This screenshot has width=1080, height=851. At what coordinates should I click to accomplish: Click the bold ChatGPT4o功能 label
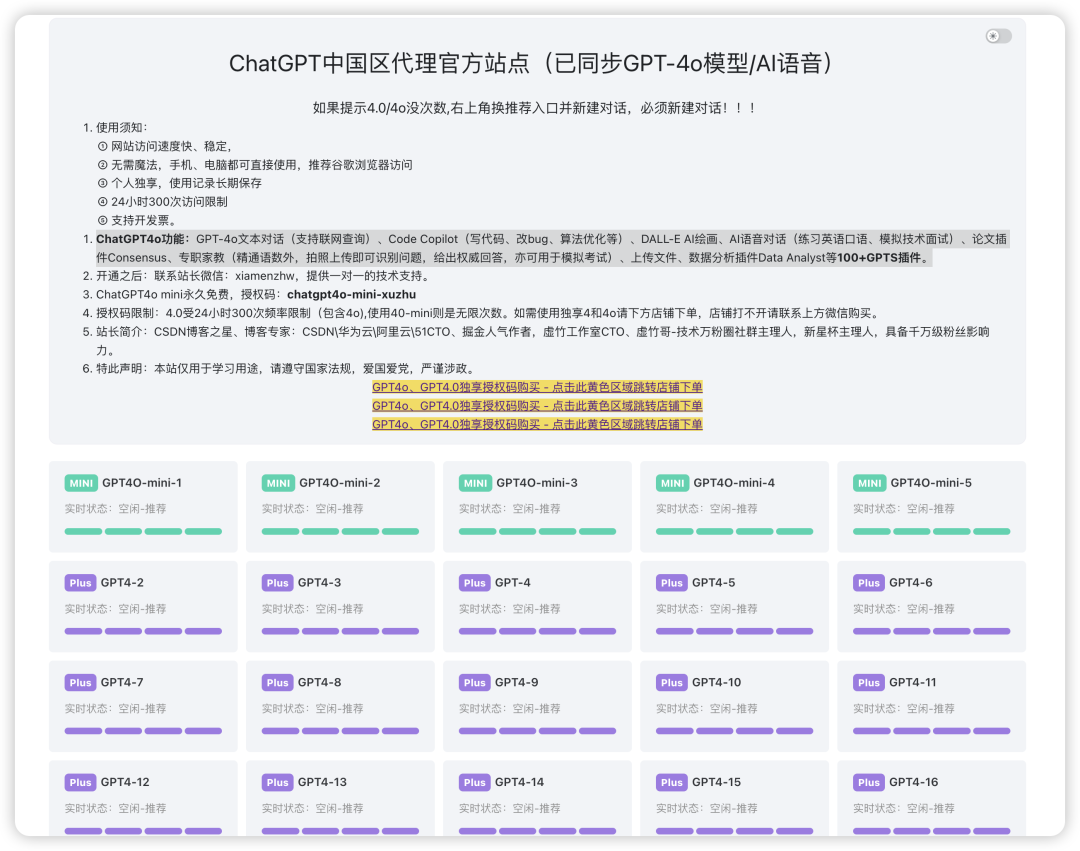coord(143,239)
